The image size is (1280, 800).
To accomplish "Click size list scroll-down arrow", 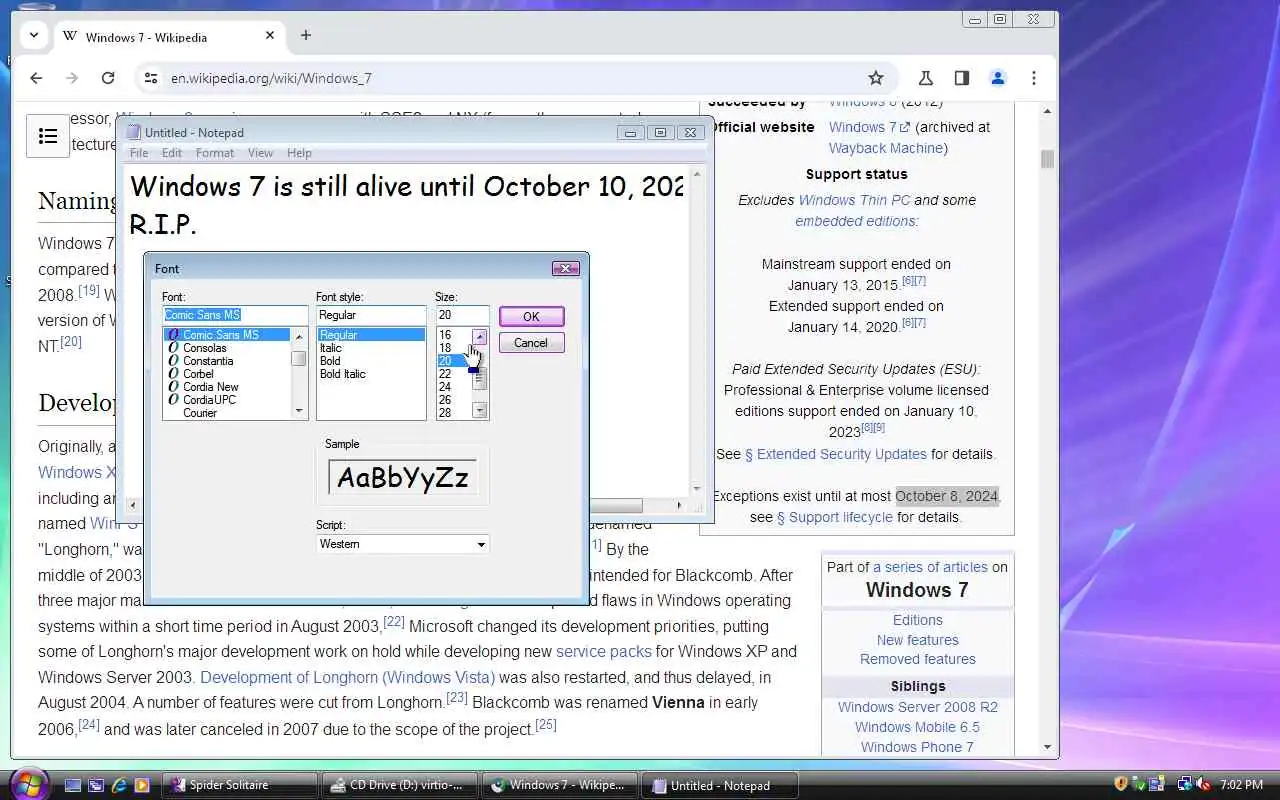I will pos(480,411).
